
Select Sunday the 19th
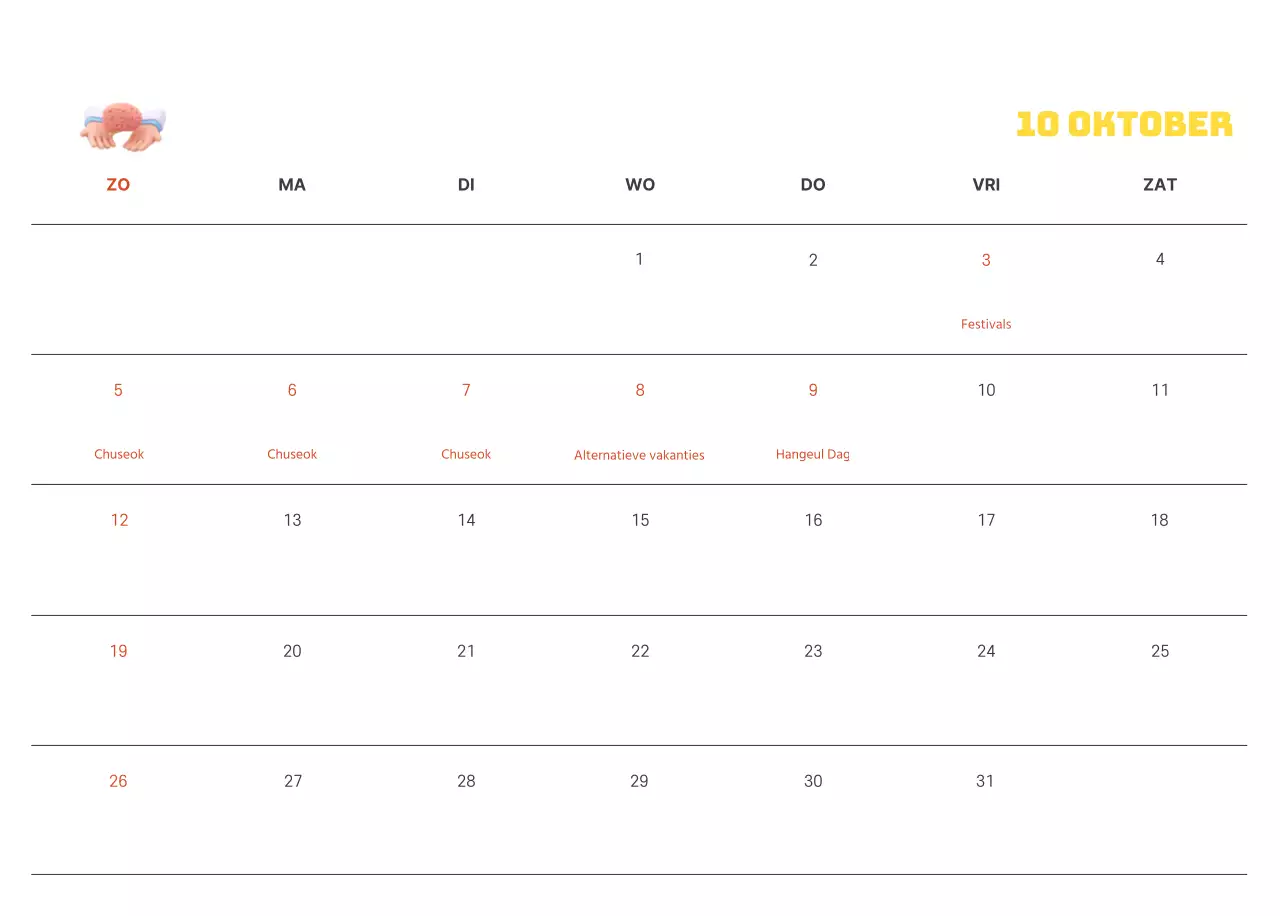pos(118,651)
